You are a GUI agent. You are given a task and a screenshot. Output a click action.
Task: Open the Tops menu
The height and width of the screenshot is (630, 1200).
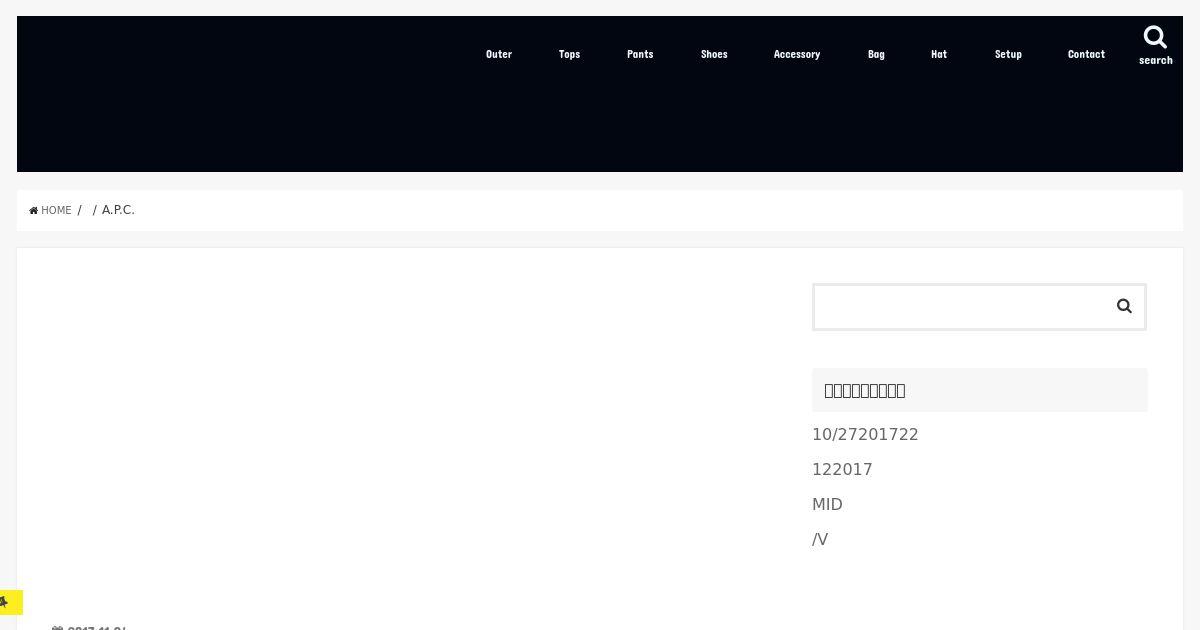pyautogui.click(x=569, y=54)
